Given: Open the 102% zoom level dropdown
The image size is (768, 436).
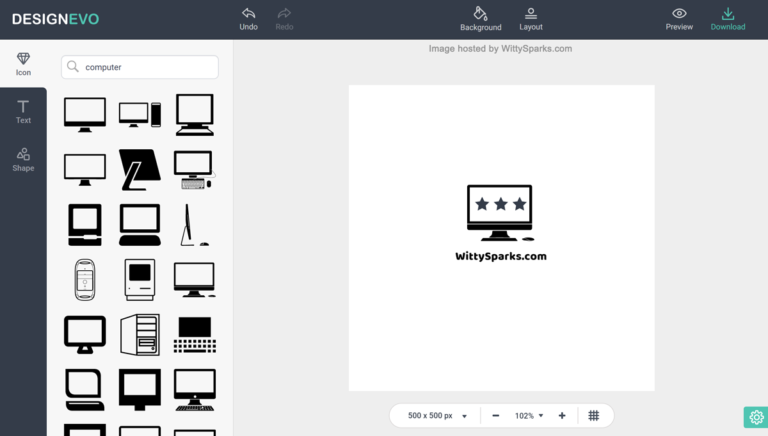Looking at the screenshot, I should point(529,415).
